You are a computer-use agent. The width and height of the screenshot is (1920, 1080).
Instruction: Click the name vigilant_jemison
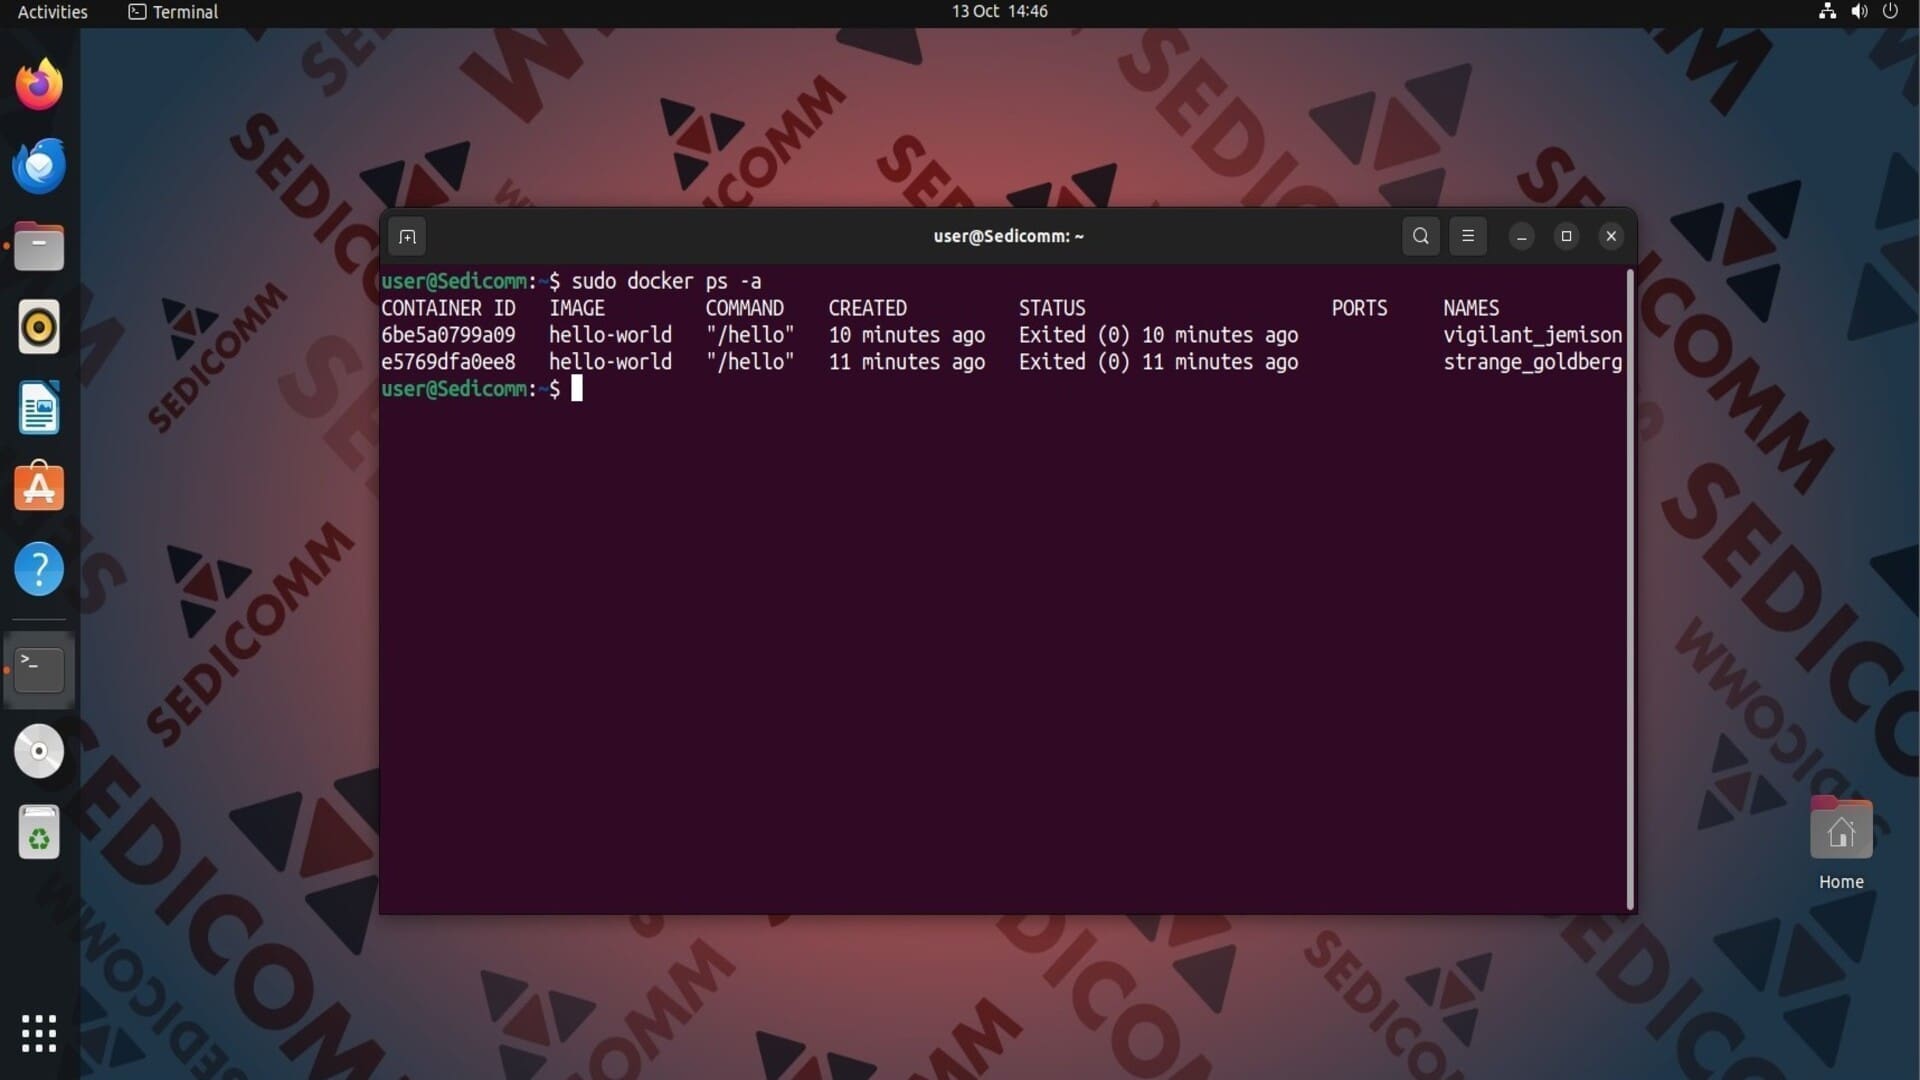point(1532,335)
